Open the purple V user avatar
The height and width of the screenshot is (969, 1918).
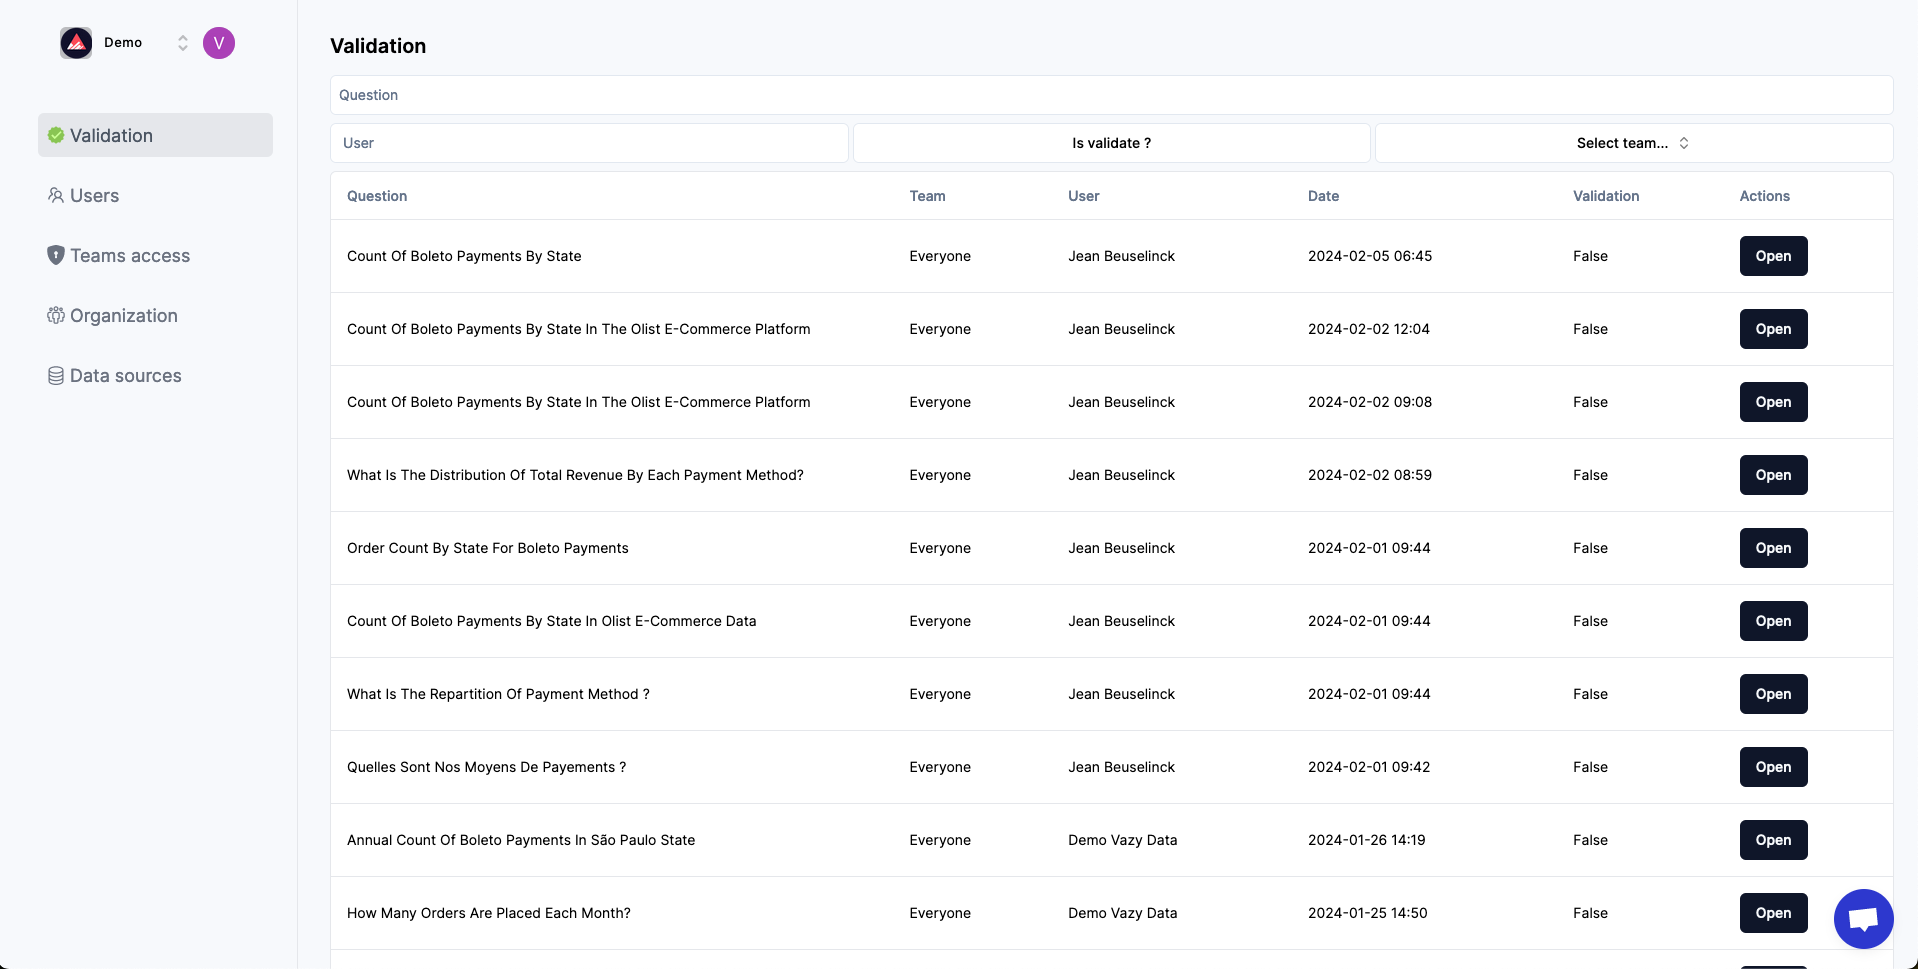pos(219,43)
